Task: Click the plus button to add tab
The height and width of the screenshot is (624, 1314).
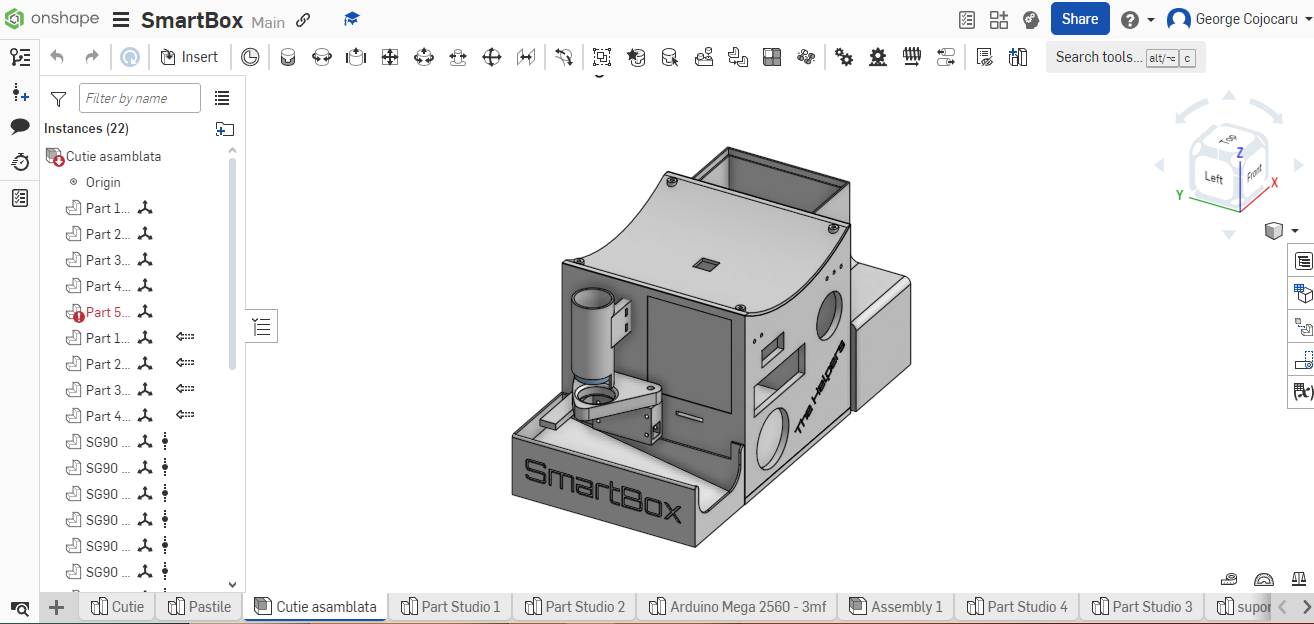Action: click(x=57, y=607)
